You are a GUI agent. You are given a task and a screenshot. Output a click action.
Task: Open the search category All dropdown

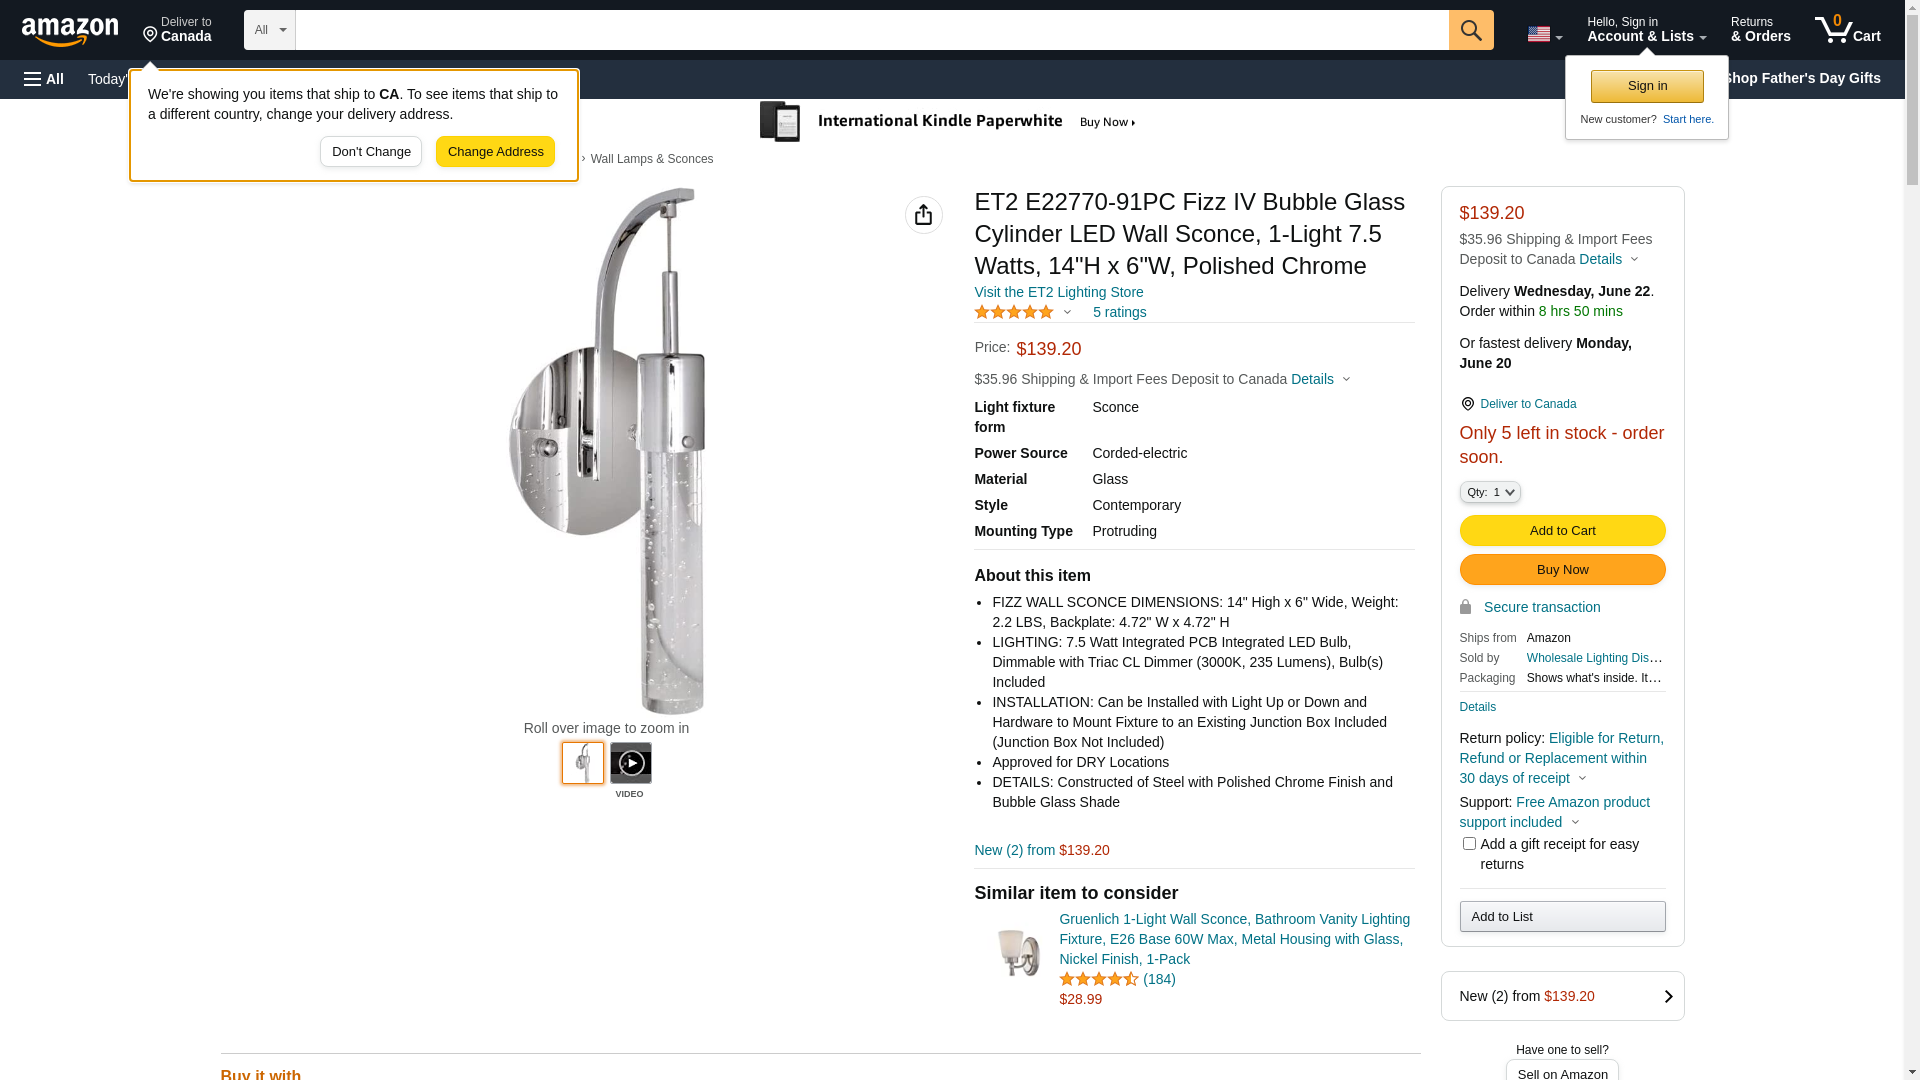point(269,30)
